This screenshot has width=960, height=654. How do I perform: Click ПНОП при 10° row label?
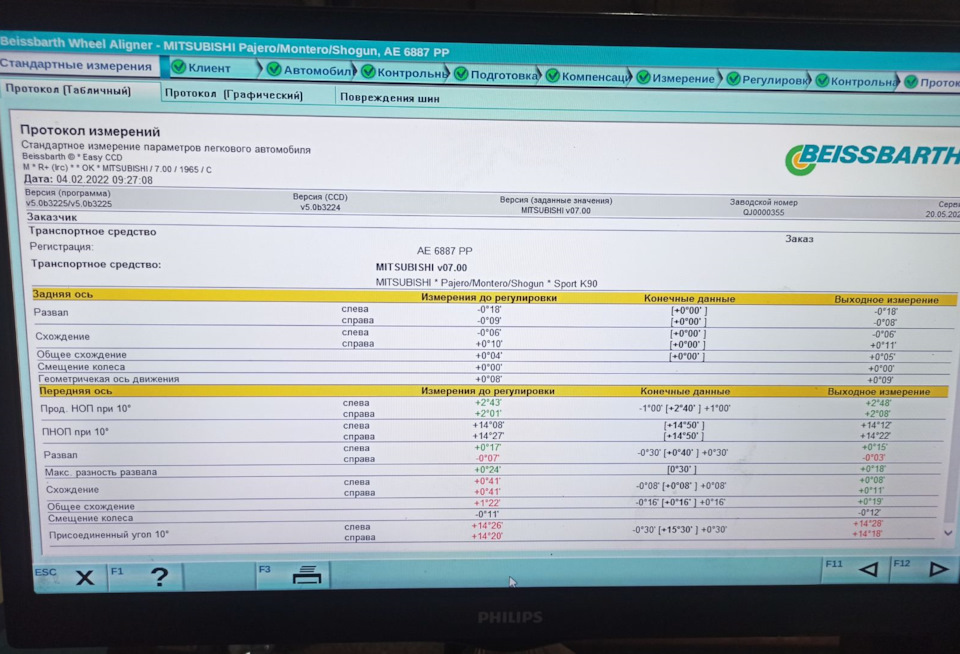click(x=75, y=432)
